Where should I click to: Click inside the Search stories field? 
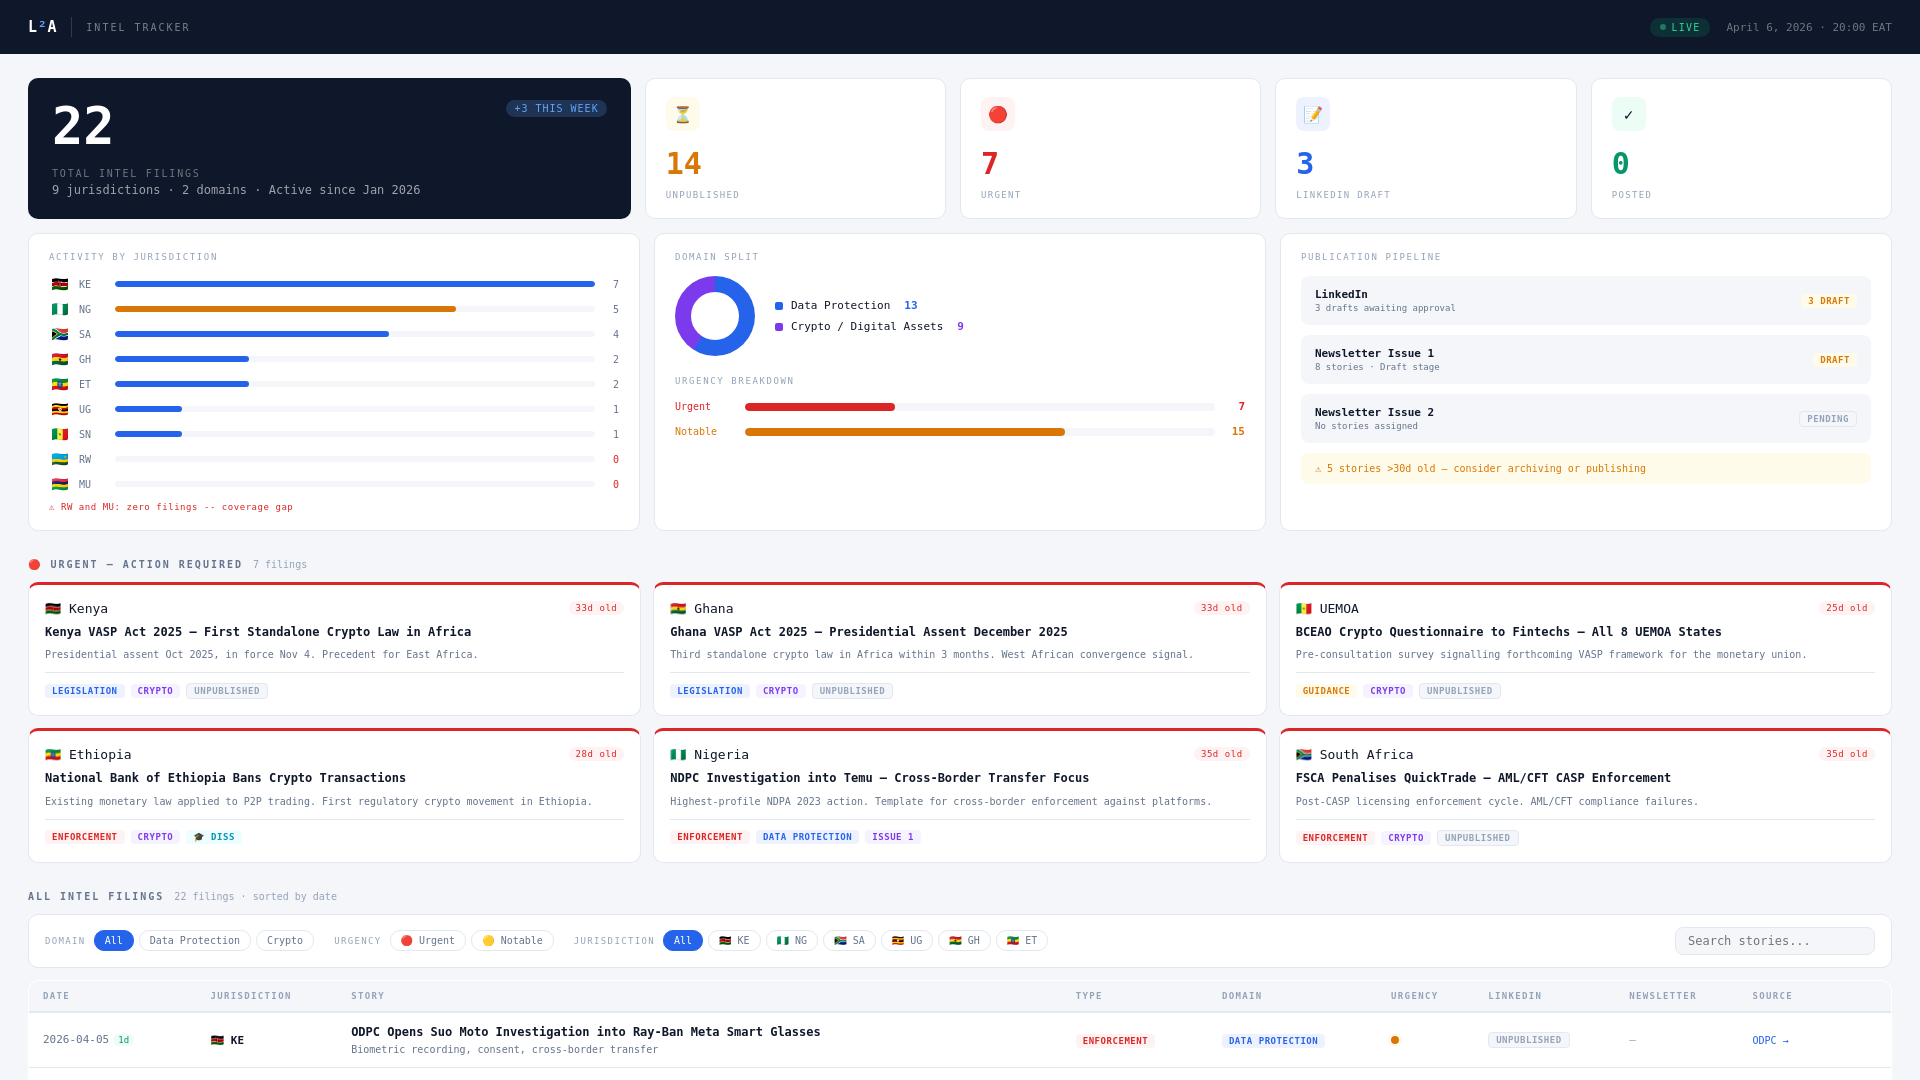[1775, 941]
